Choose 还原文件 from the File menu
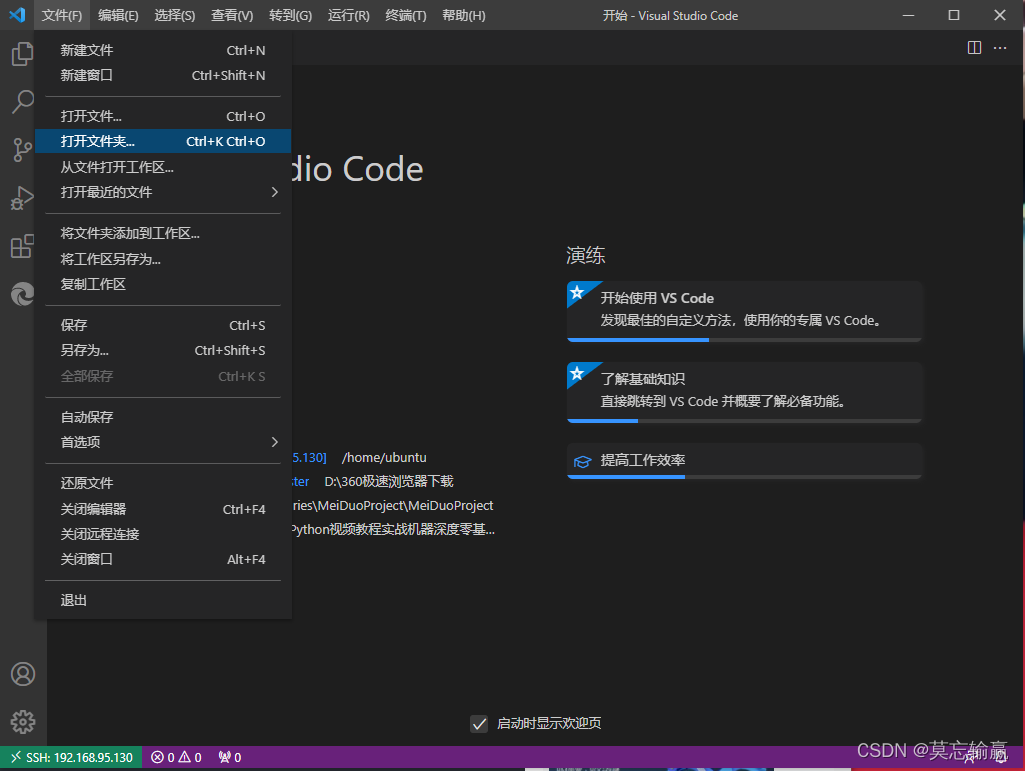Screen dimensions: 1025x771 coord(163,483)
